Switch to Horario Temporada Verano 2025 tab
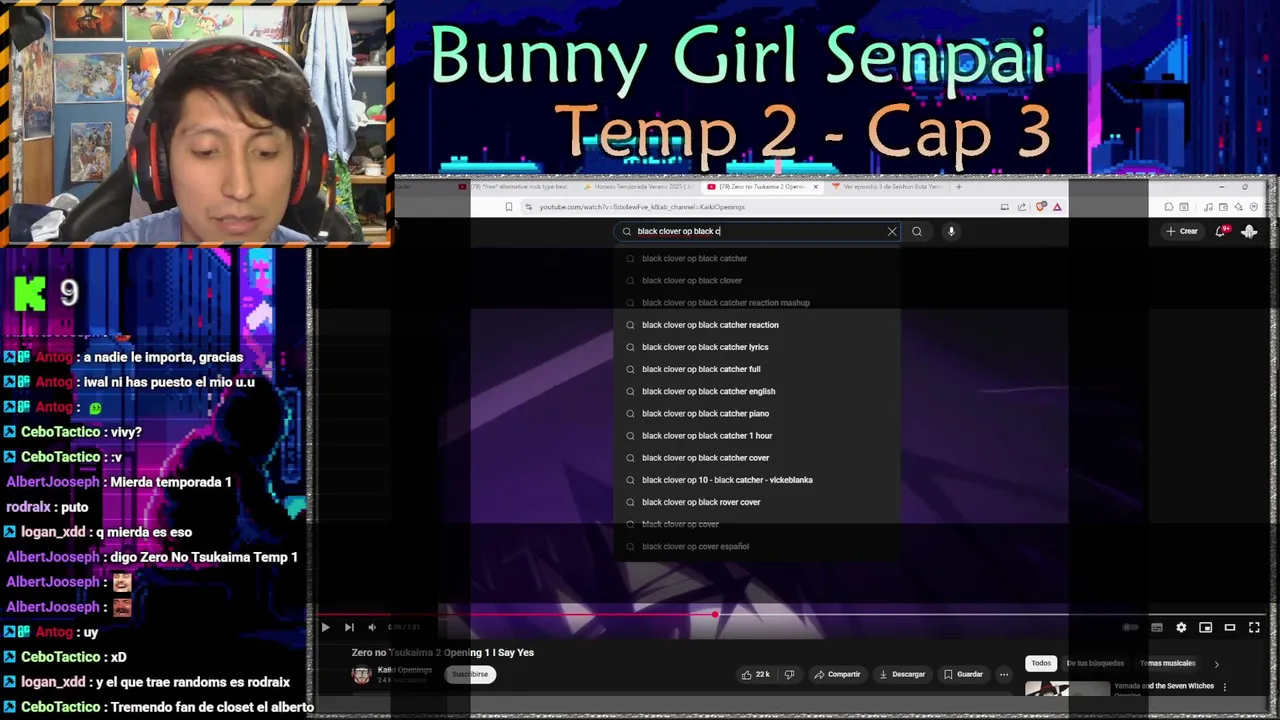Image resolution: width=1280 pixels, height=720 pixels. 640,187
